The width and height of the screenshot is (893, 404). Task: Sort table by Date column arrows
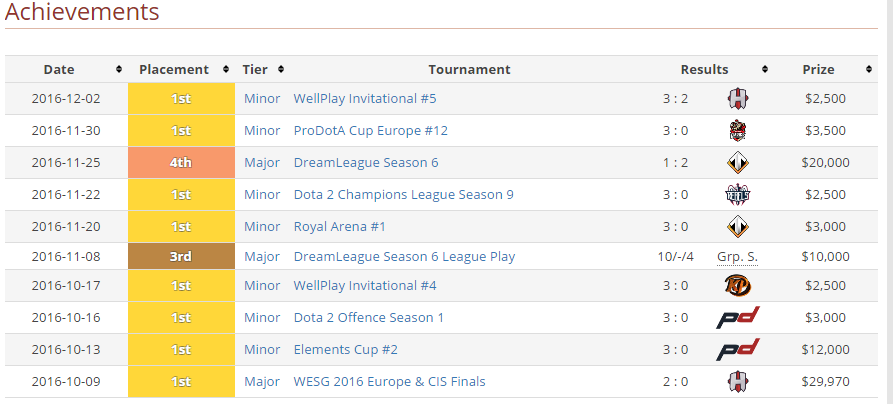click(119, 70)
